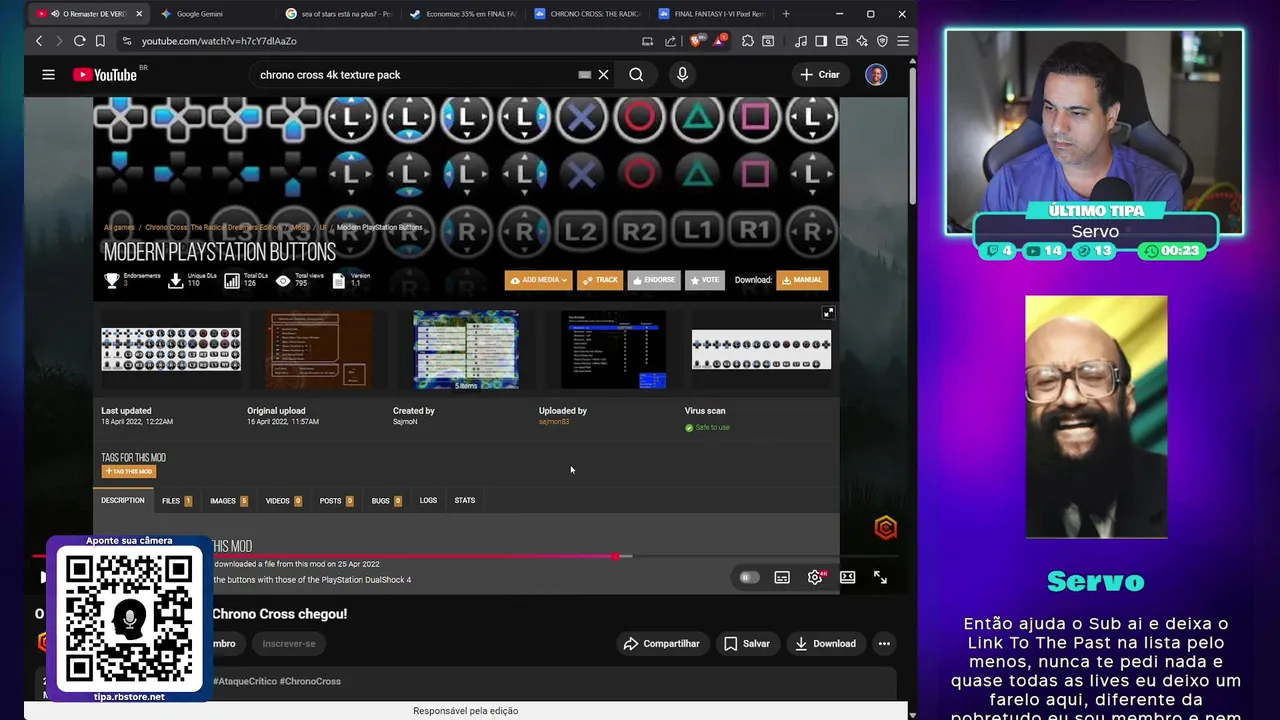Switch to the Economize 35% Steam tab
Screen dimensions: 1280x720
pos(464,14)
